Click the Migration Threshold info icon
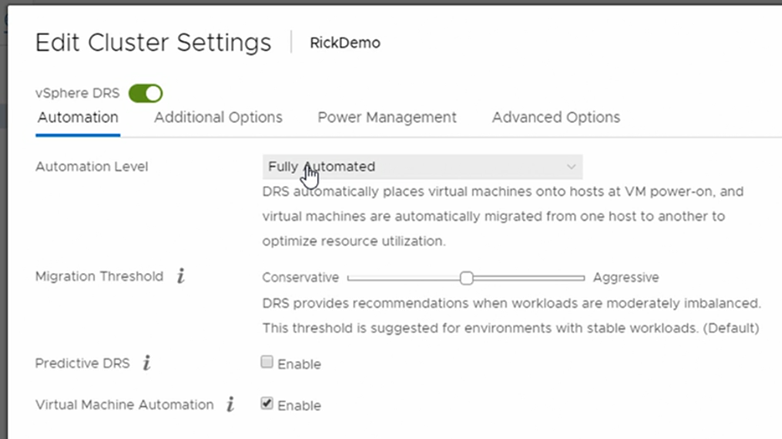 pyautogui.click(x=181, y=276)
